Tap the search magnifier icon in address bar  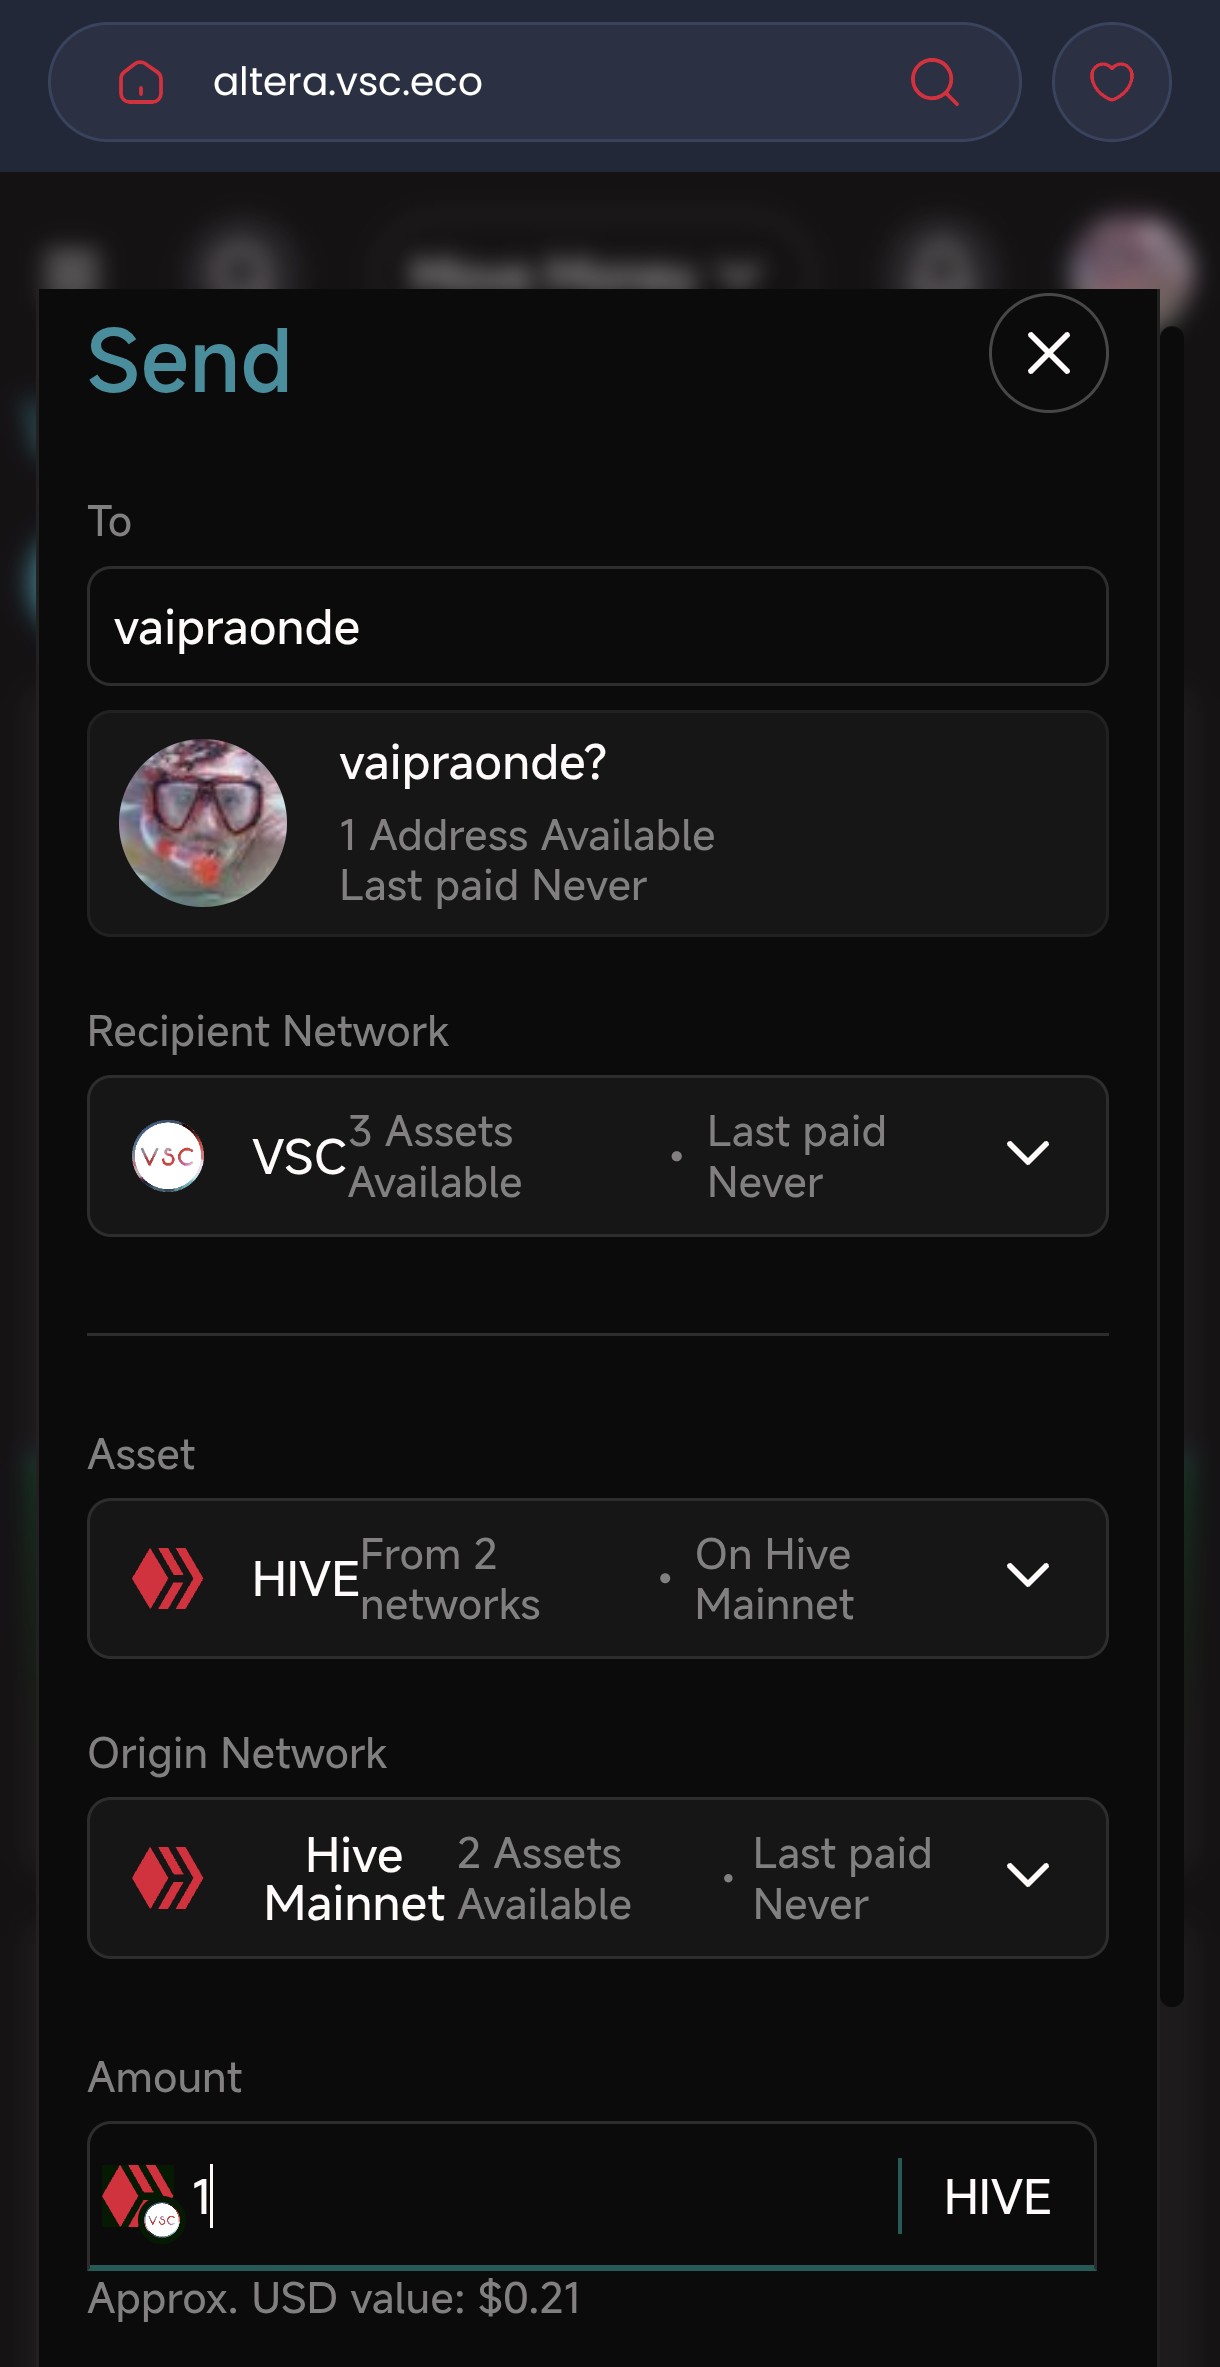[x=935, y=82]
